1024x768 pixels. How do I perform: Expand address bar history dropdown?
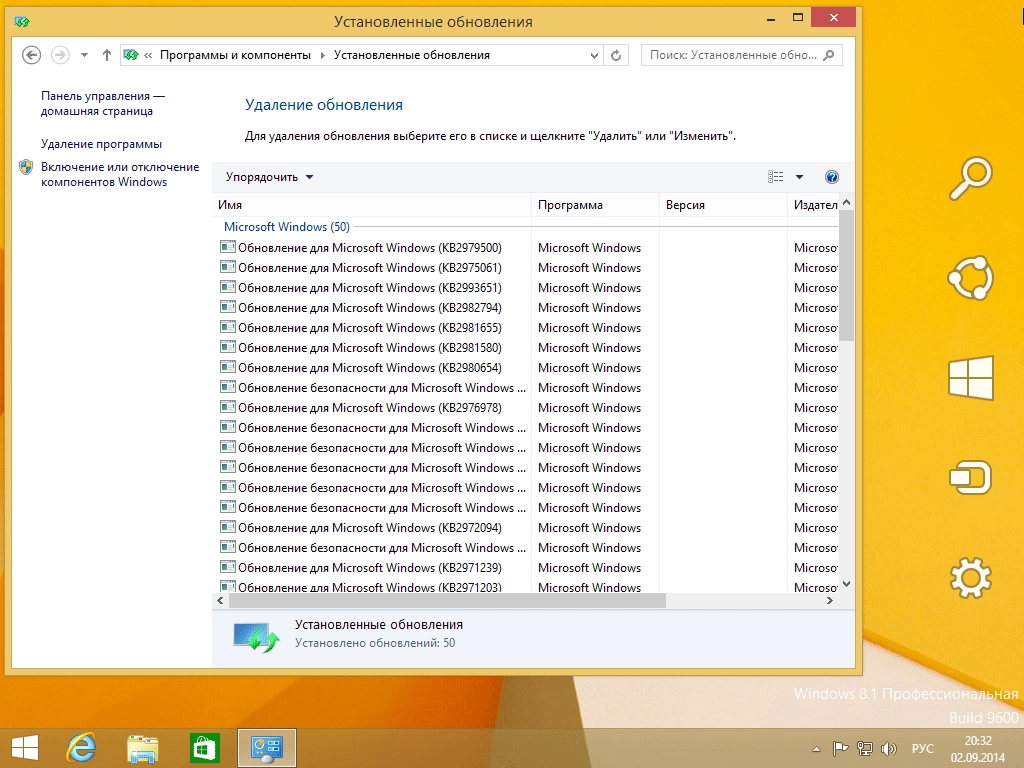tap(594, 56)
